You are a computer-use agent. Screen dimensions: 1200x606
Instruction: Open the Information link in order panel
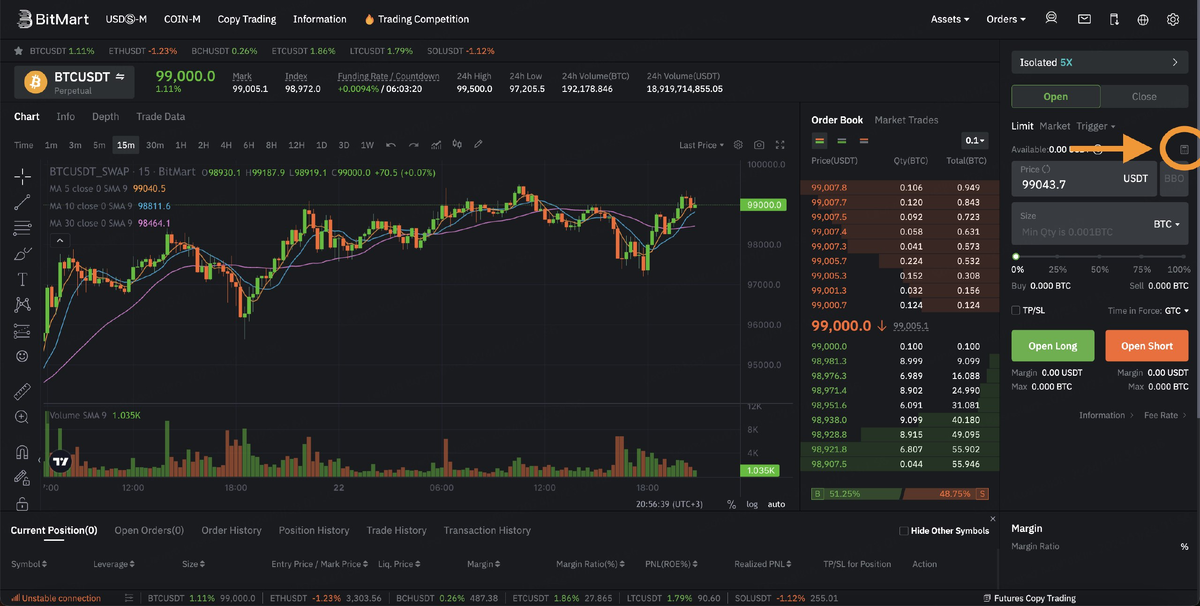point(1106,415)
